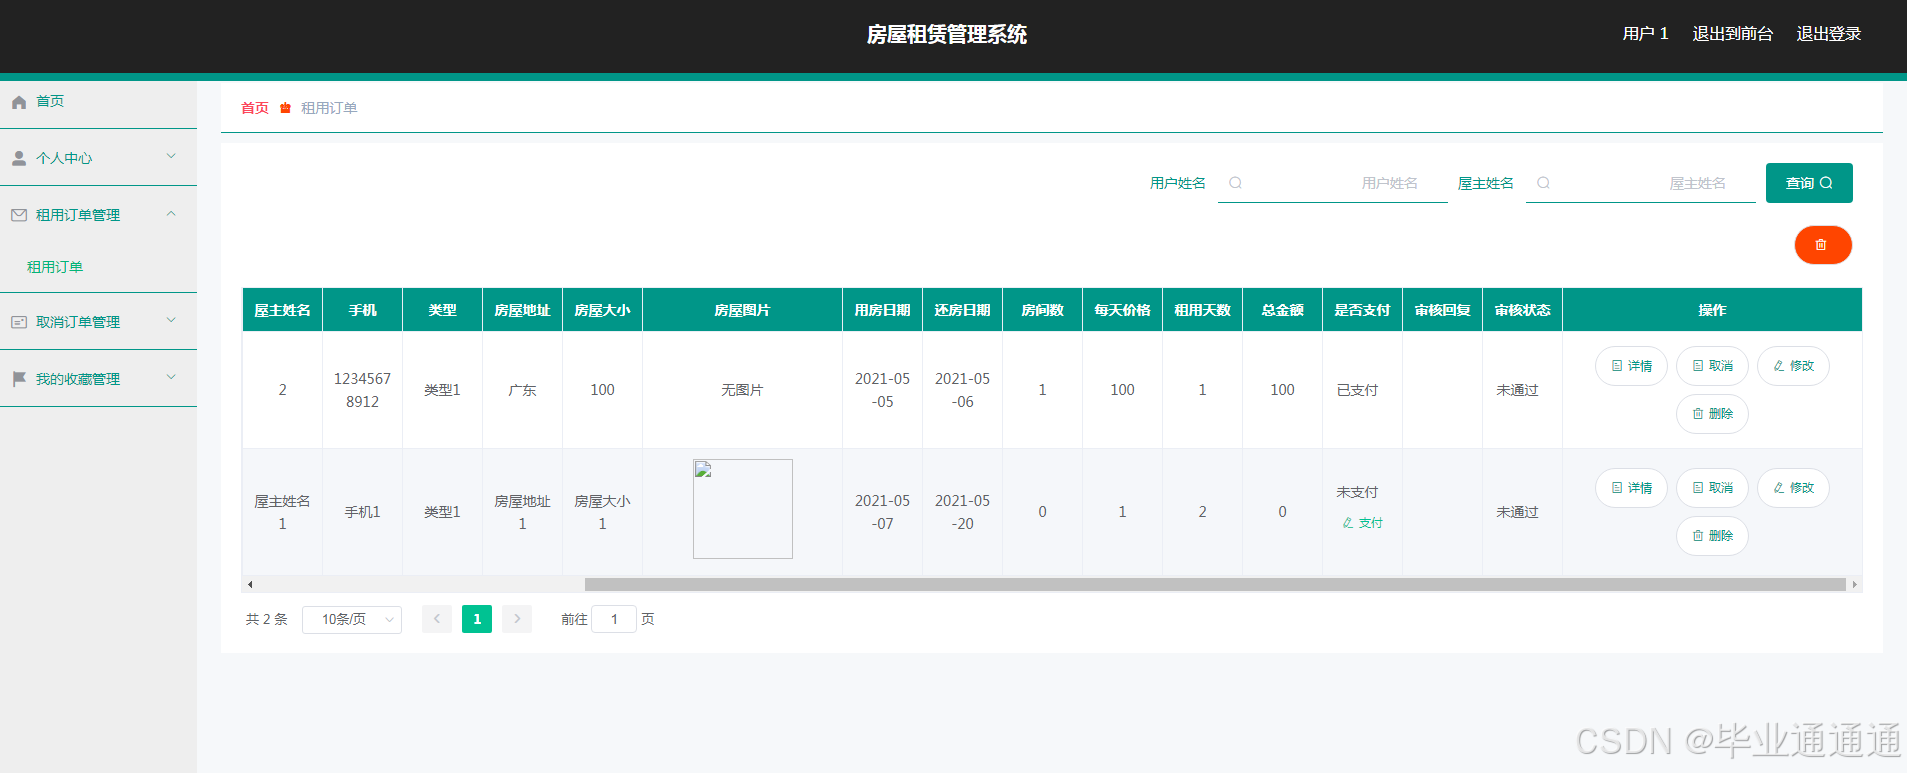Open 租用订单 submenu item
This screenshot has height=773, width=1907.
pyautogui.click(x=55, y=267)
